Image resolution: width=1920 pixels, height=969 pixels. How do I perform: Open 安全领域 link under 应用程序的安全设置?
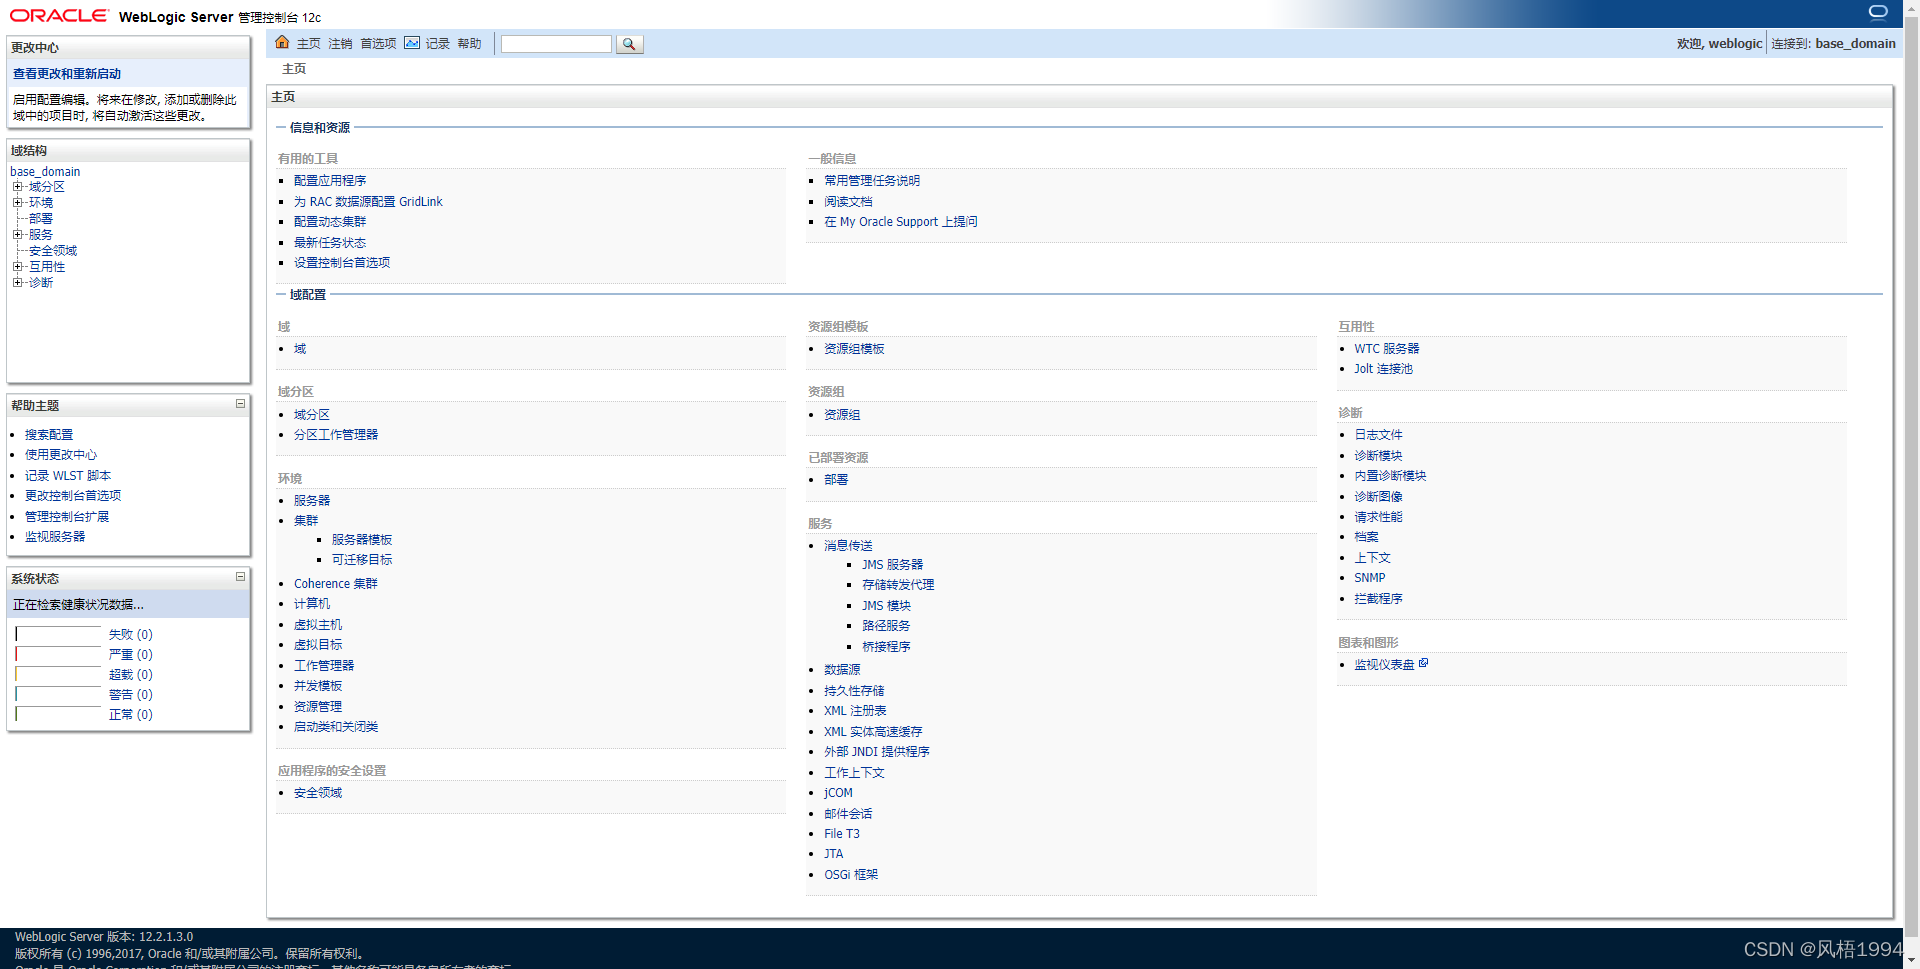(318, 793)
